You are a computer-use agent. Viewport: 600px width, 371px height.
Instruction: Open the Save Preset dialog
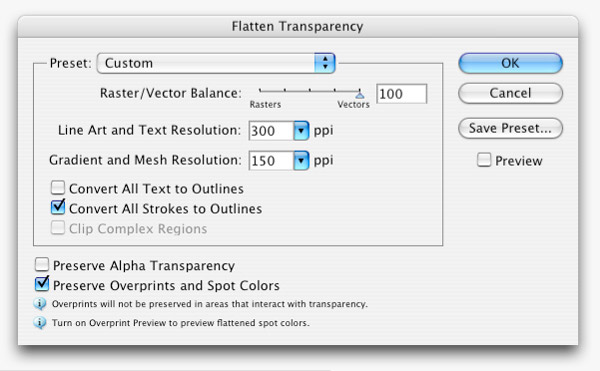pyautogui.click(x=510, y=128)
